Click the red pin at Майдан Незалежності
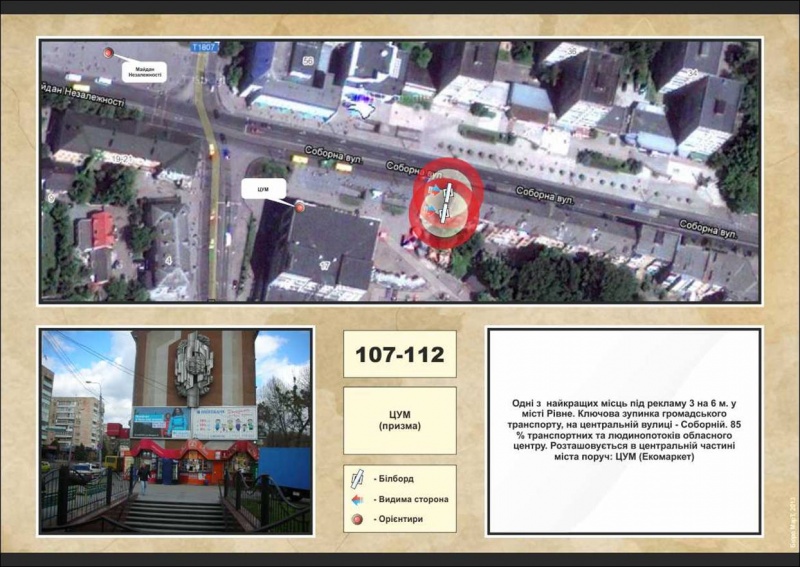This screenshot has height=567, width=800. click(109, 53)
